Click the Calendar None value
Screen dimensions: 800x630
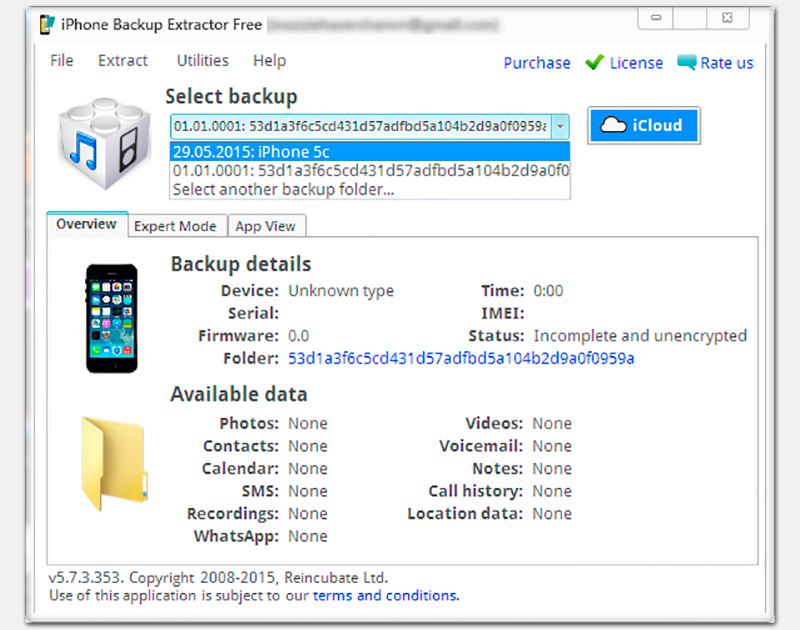pyautogui.click(x=308, y=468)
